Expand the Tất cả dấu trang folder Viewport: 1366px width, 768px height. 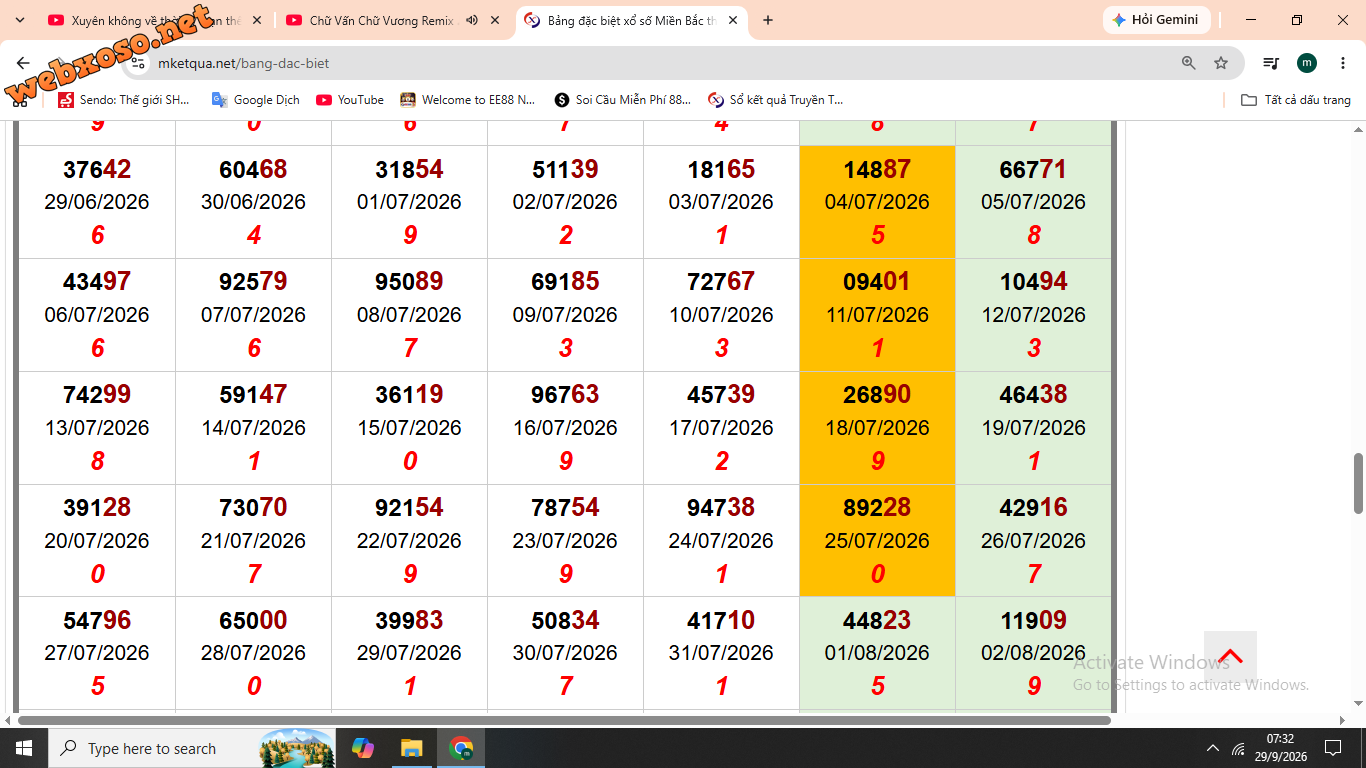point(1296,100)
